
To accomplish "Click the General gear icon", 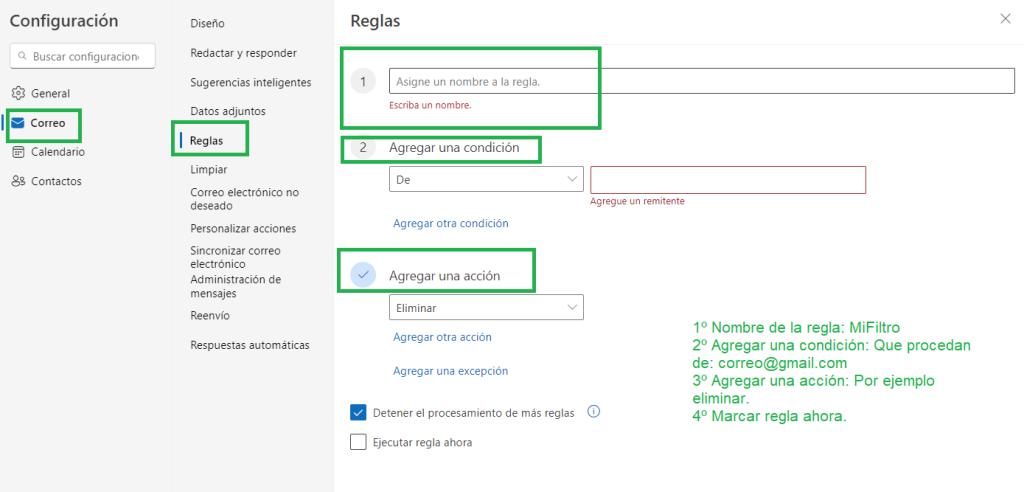I will click(x=18, y=93).
